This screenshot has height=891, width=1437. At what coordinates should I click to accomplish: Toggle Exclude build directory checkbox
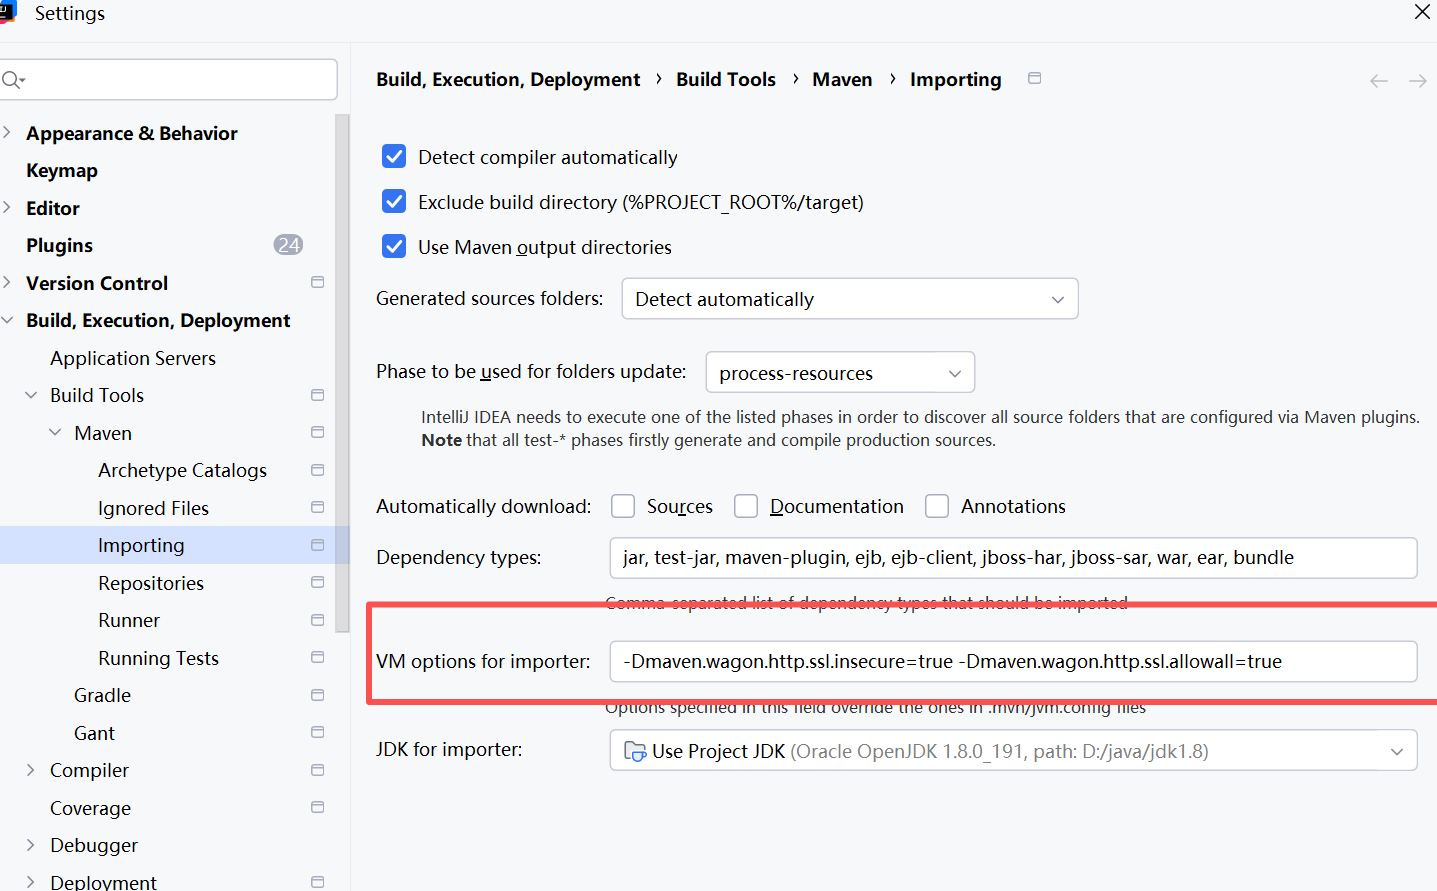394,201
